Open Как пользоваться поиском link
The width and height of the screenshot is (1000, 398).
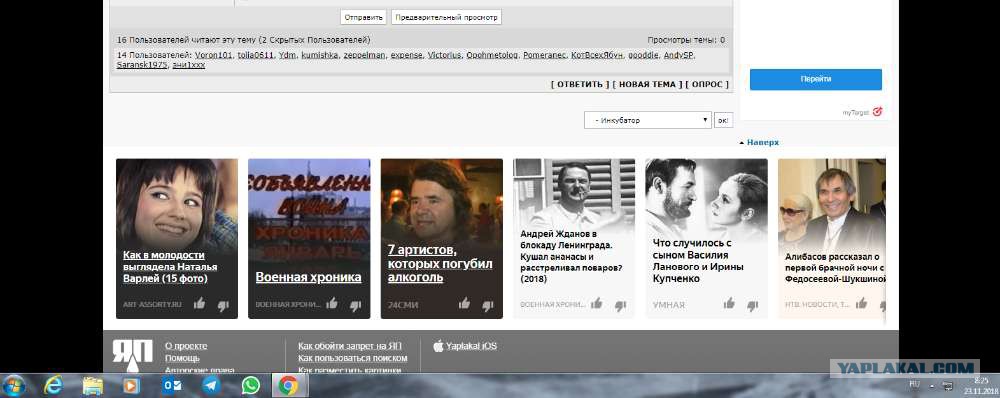coord(353,358)
